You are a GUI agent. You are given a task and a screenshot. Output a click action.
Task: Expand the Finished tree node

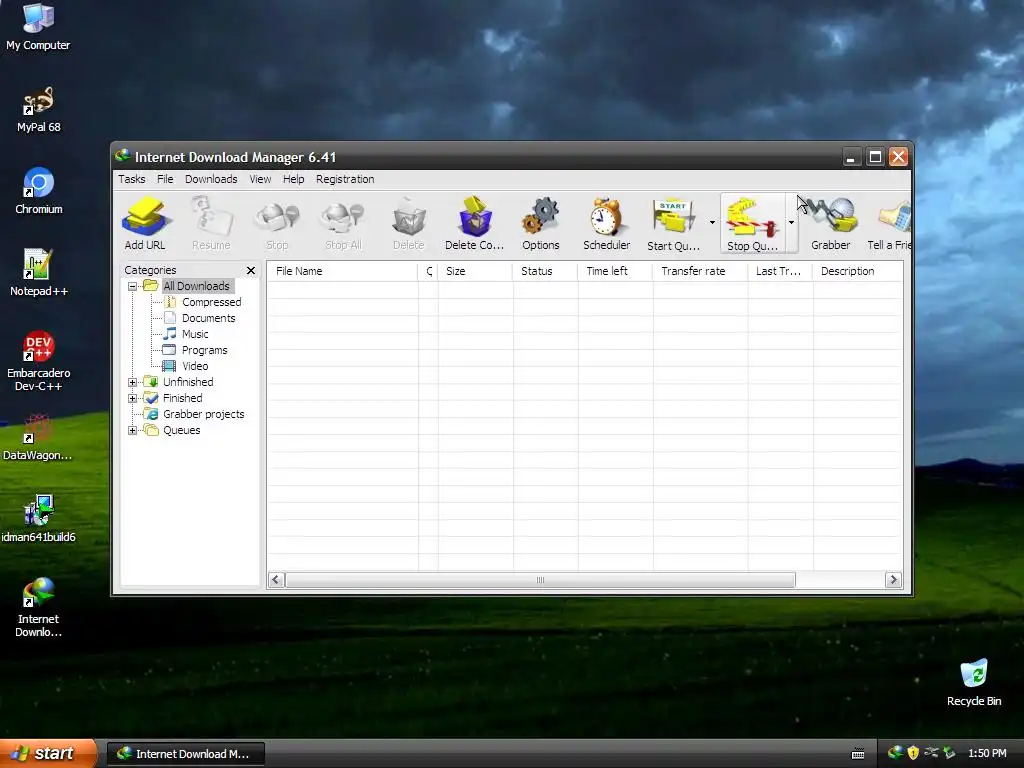pyautogui.click(x=133, y=398)
